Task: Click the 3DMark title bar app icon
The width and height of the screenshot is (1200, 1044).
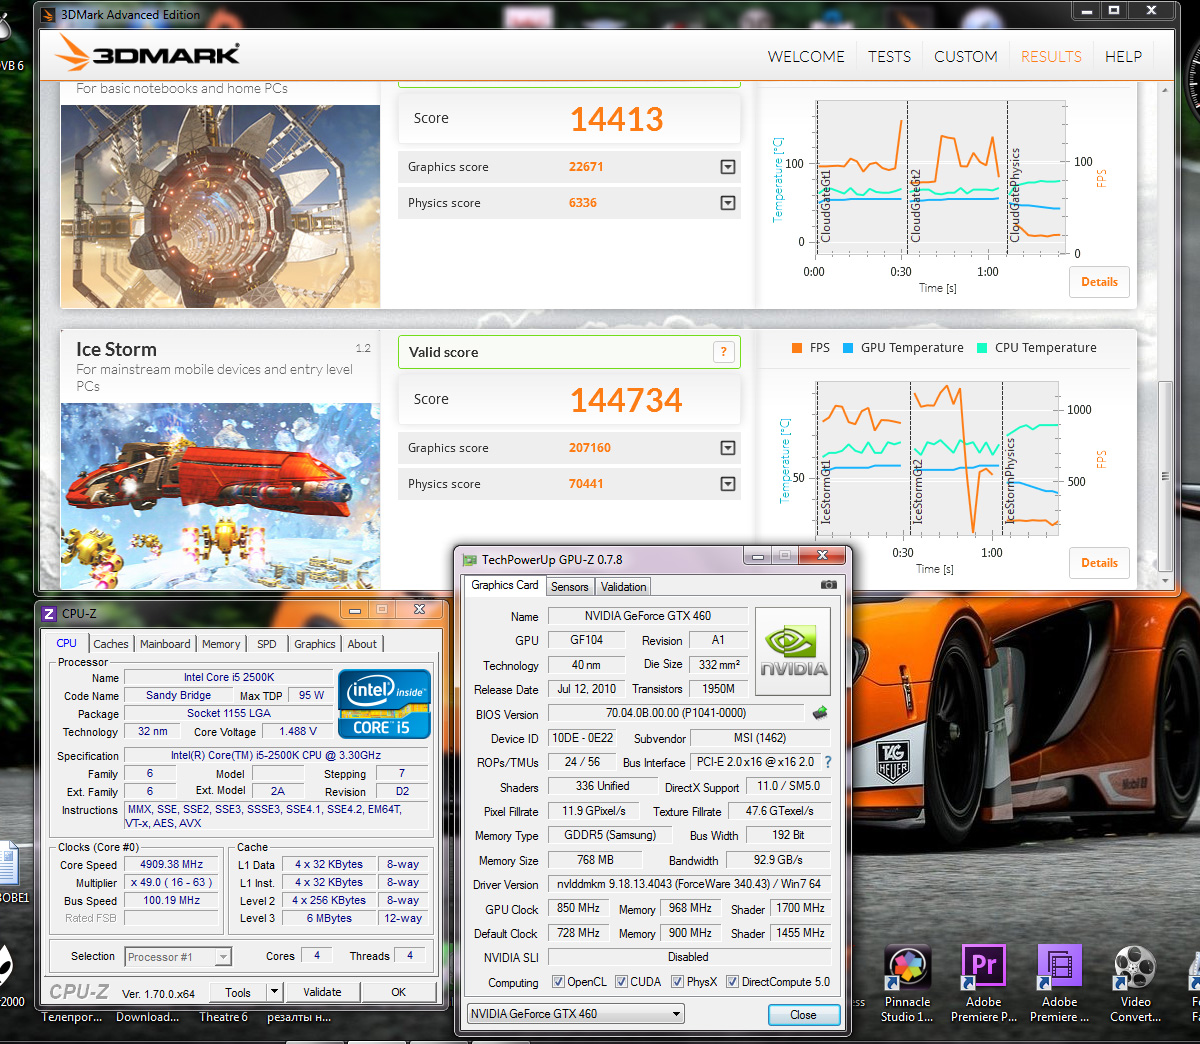Action: point(49,15)
